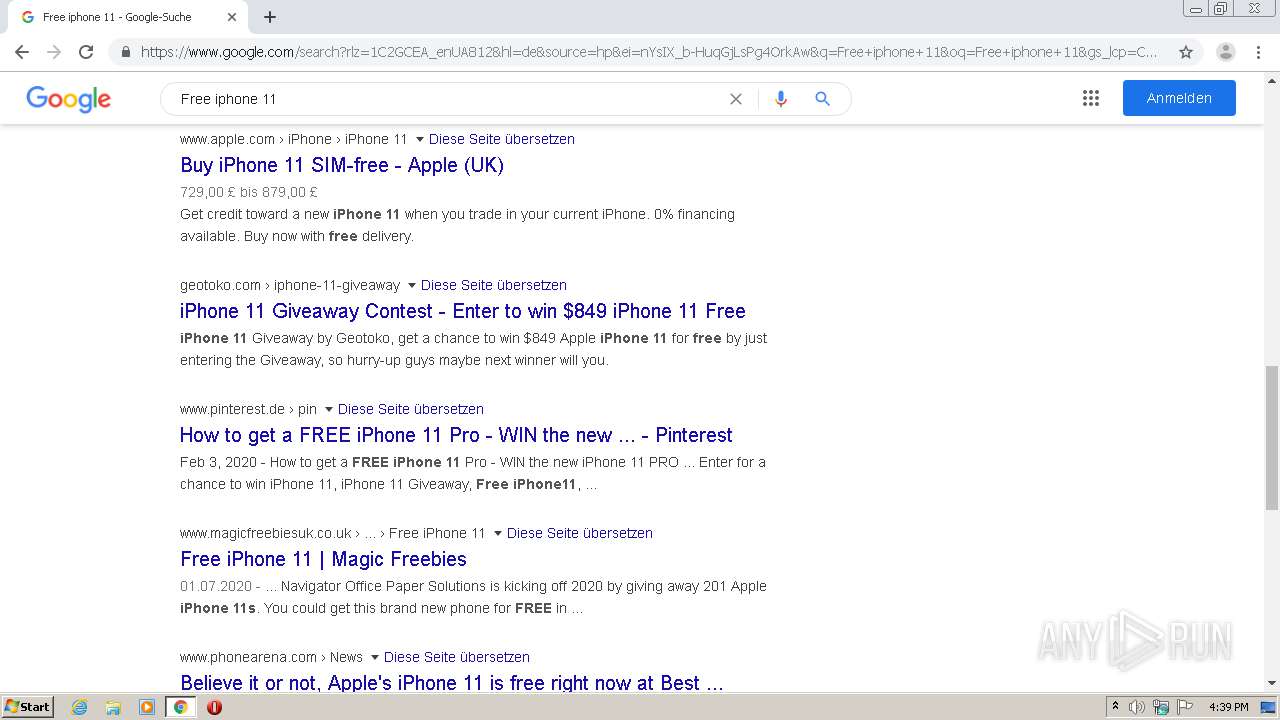Viewport: 1280px width, 720px height.
Task: Translate the geotoko.com result page
Action: (x=494, y=285)
